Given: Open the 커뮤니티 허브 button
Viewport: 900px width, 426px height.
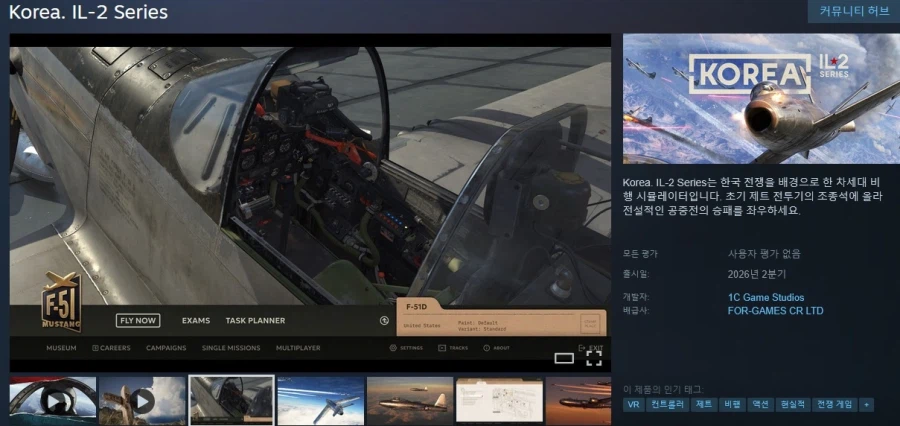Looking at the screenshot, I should point(853,12).
